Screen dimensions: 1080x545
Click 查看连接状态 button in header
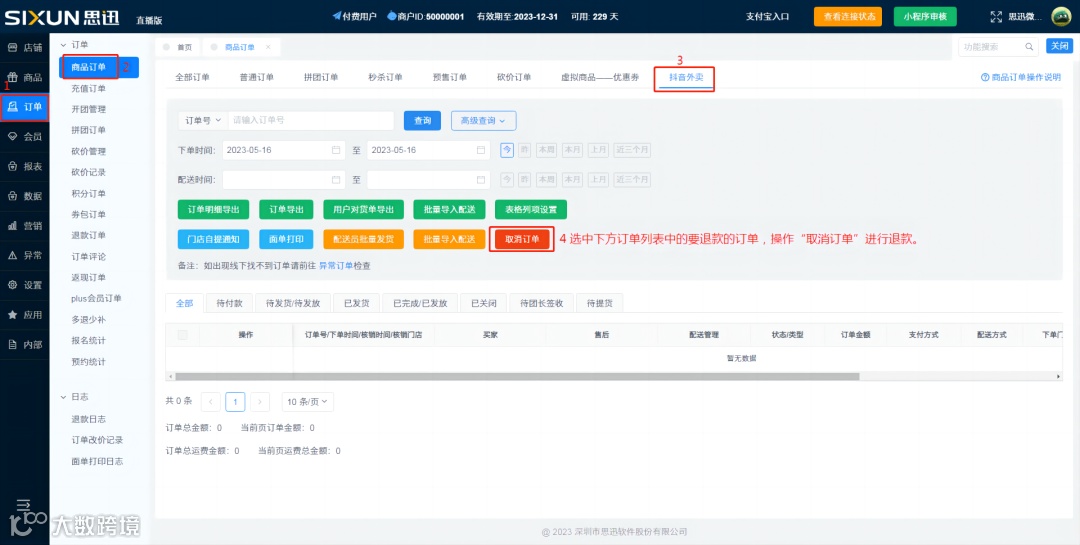click(x=848, y=17)
